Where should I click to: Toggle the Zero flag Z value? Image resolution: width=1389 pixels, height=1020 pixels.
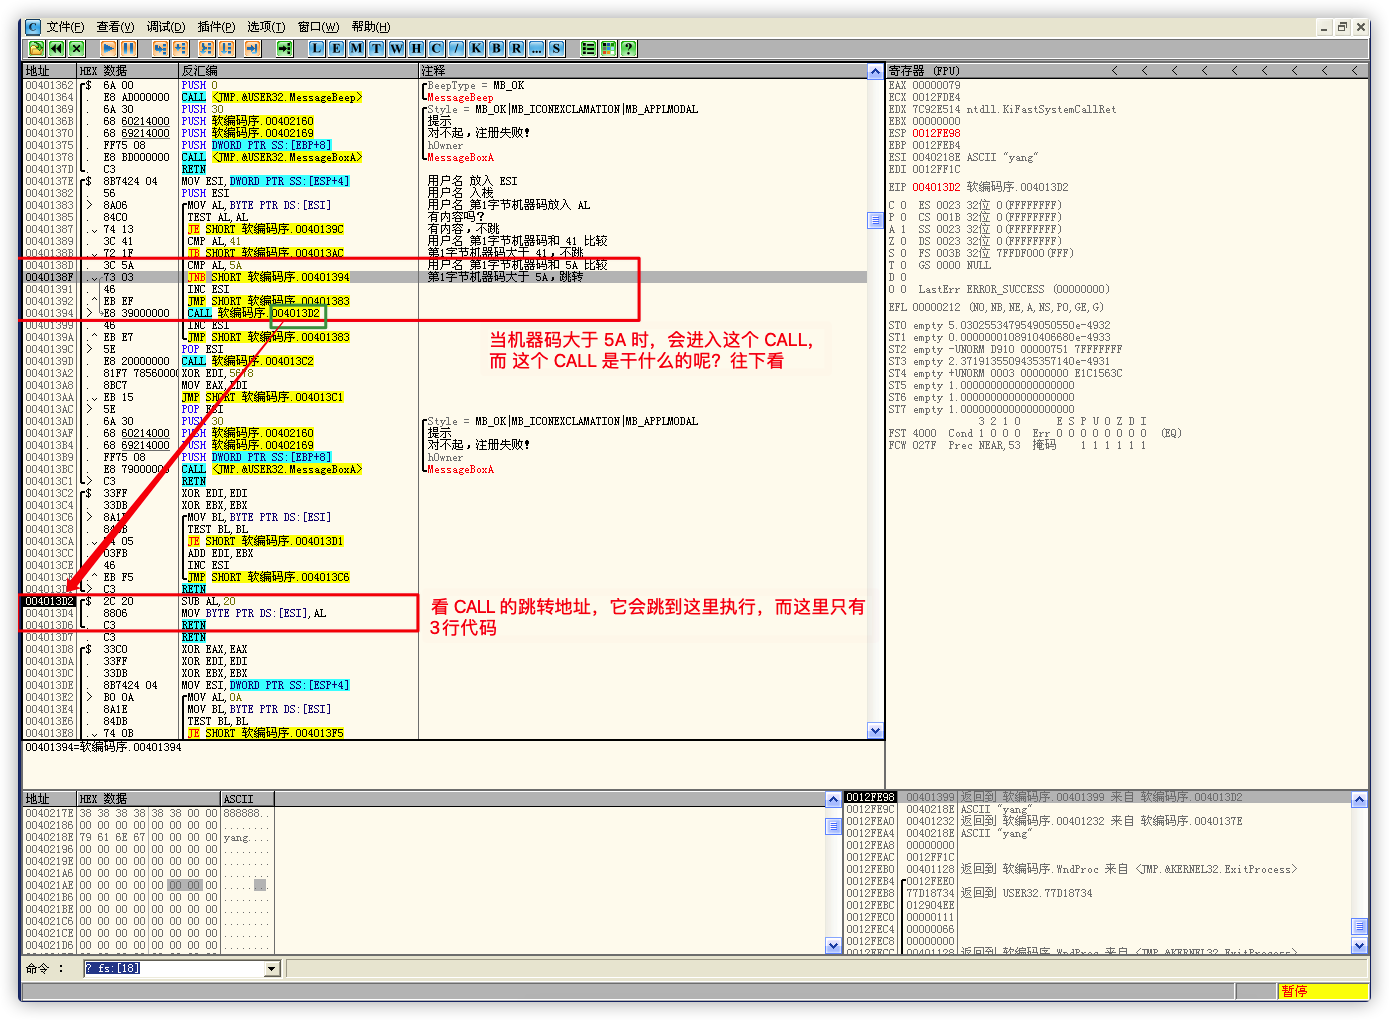tap(903, 241)
